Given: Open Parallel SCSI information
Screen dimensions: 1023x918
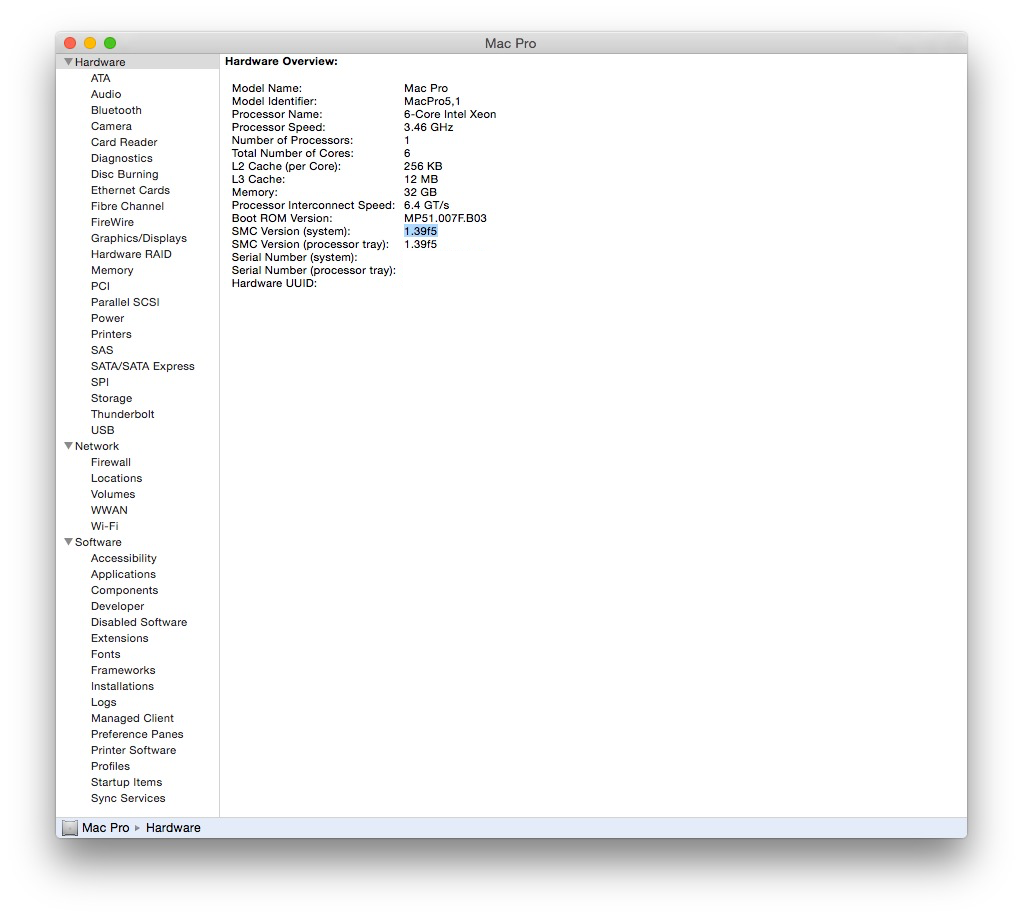Looking at the screenshot, I should pos(125,302).
